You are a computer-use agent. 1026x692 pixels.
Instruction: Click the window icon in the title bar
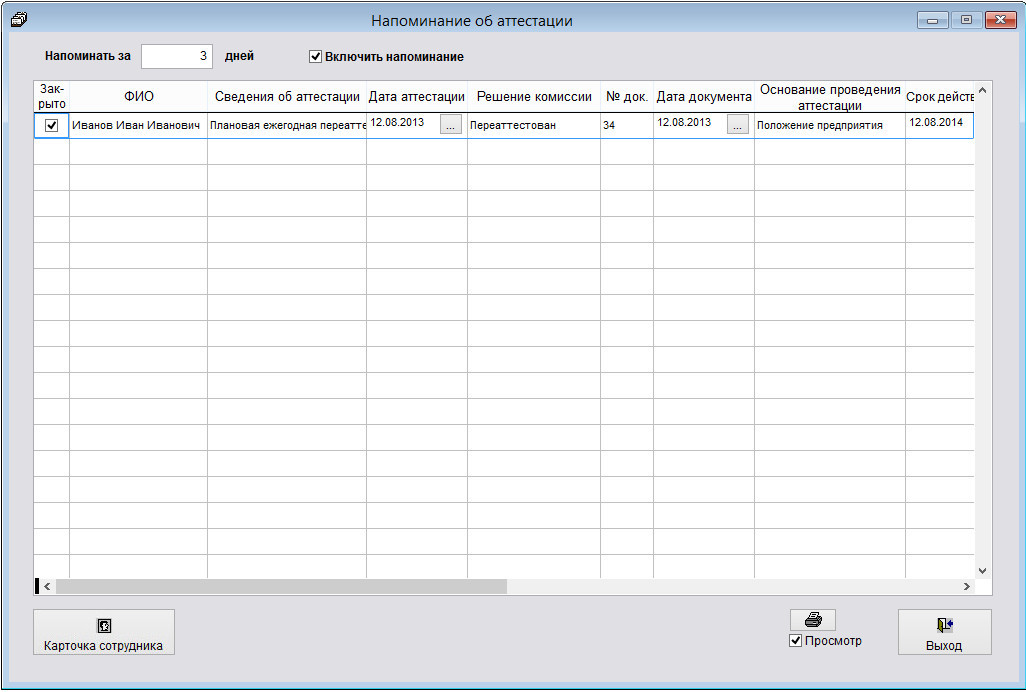(x=17, y=19)
